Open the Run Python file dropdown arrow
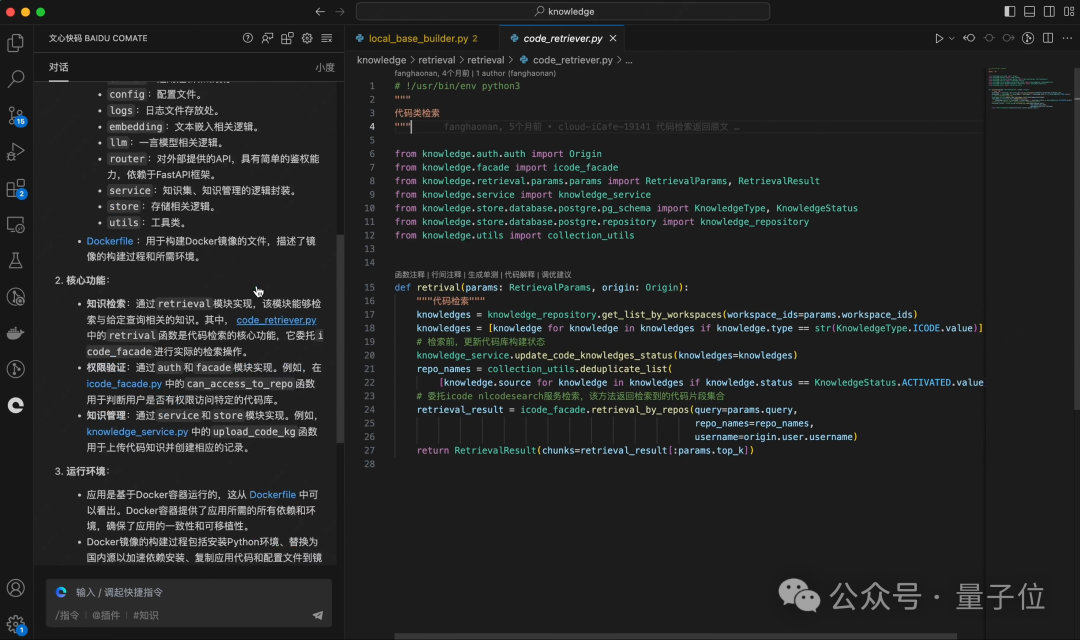This screenshot has height=640, width=1080. point(952,38)
